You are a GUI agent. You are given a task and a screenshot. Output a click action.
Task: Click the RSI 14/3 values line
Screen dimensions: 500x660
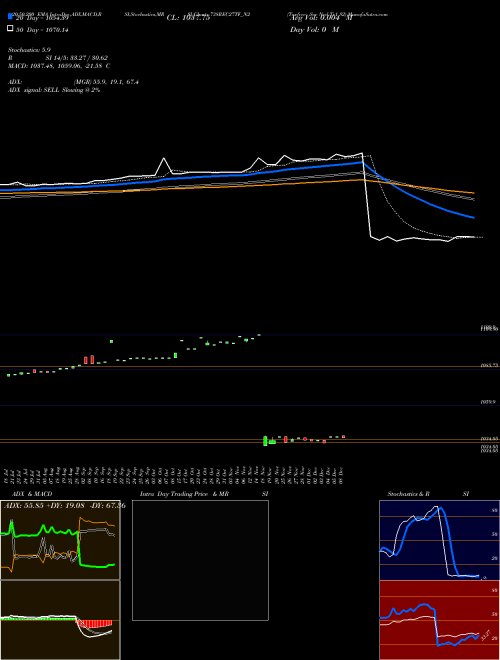(58, 58)
